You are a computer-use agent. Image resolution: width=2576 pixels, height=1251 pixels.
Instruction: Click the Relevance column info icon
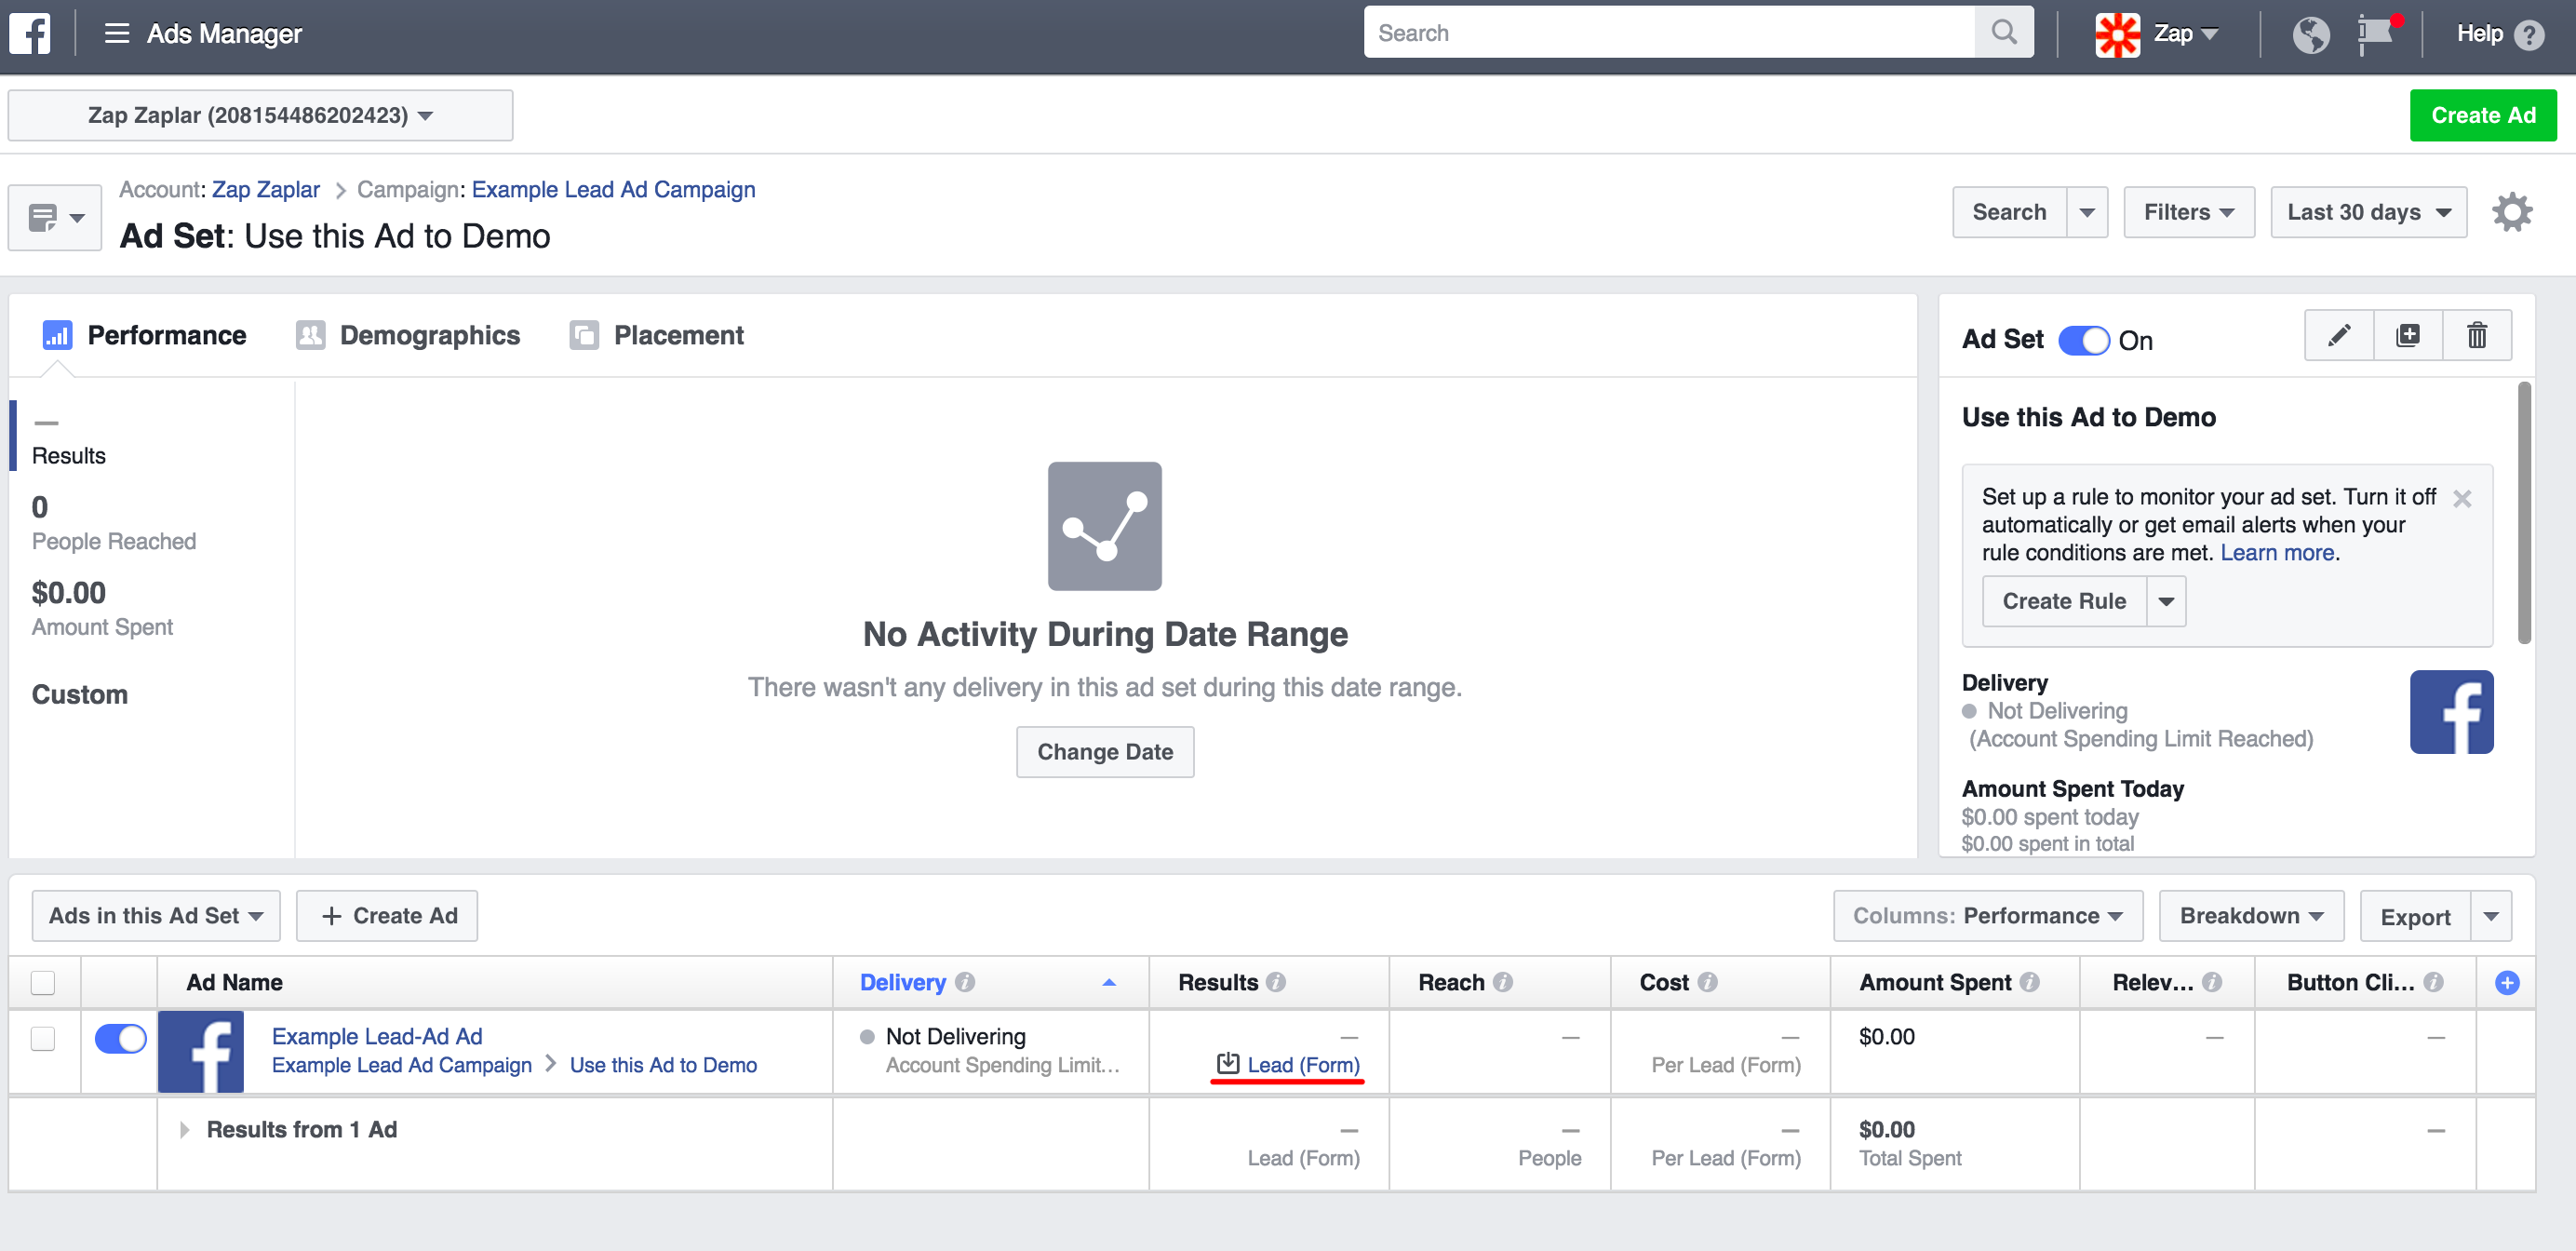pyautogui.click(x=2212, y=982)
